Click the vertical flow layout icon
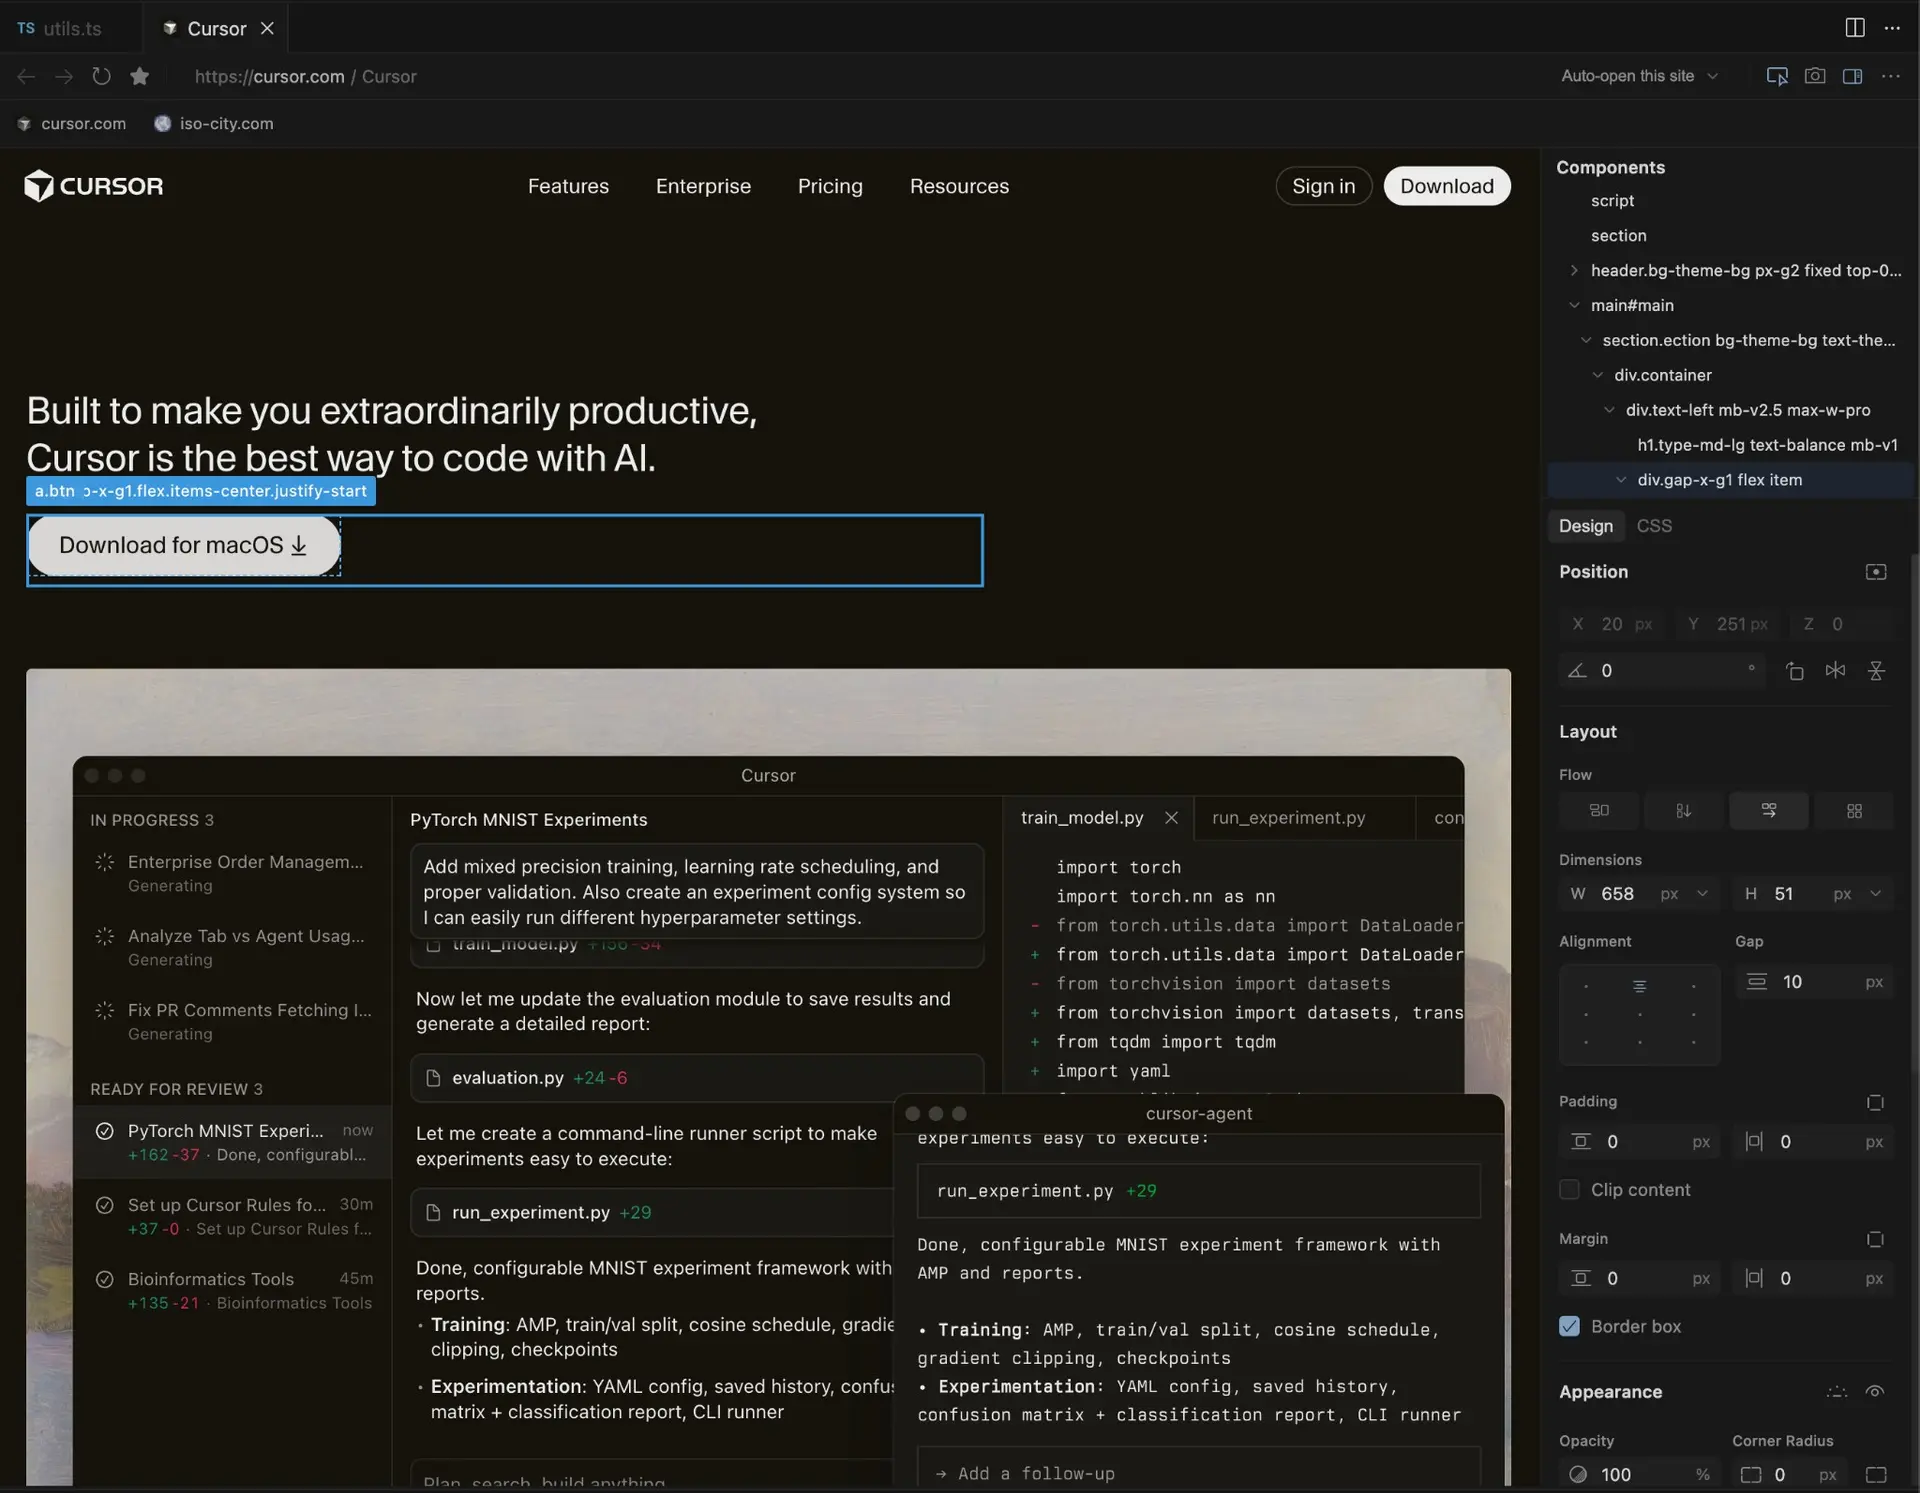Image resolution: width=1920 pixels, height=1493 pixels. (x=1683, y=810)
